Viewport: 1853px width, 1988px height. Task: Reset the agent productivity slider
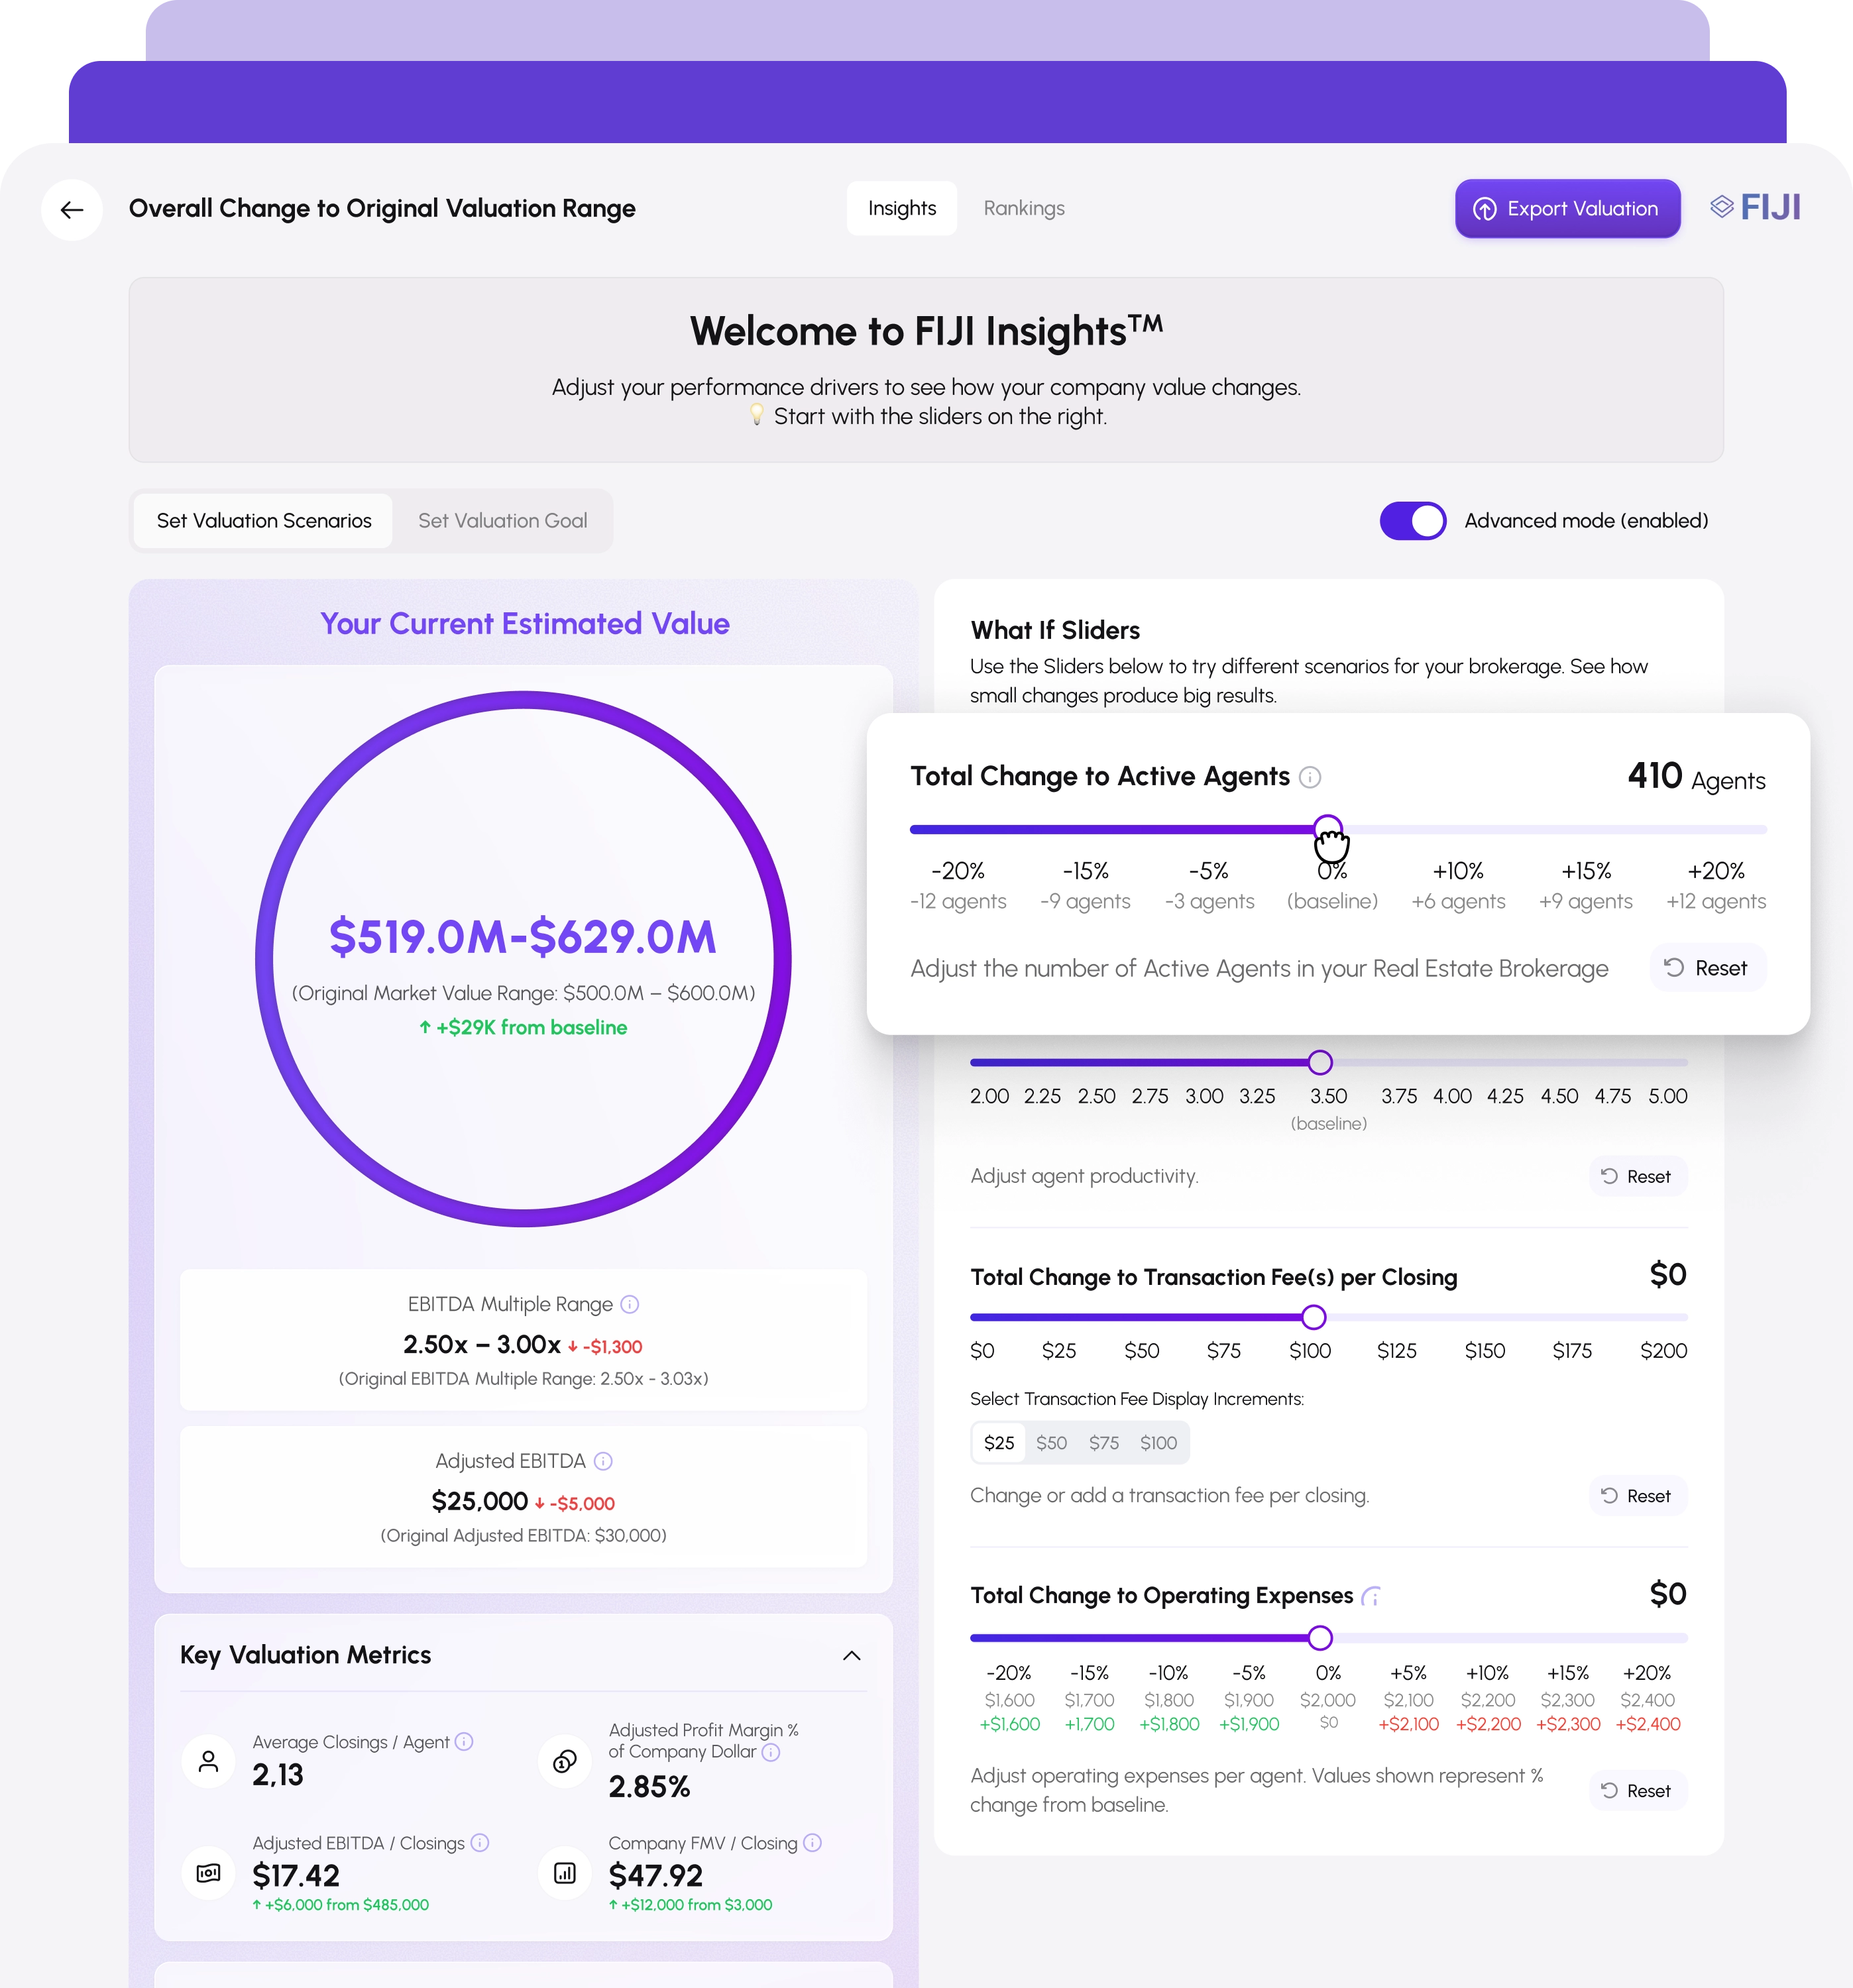click(1638, 1177)
